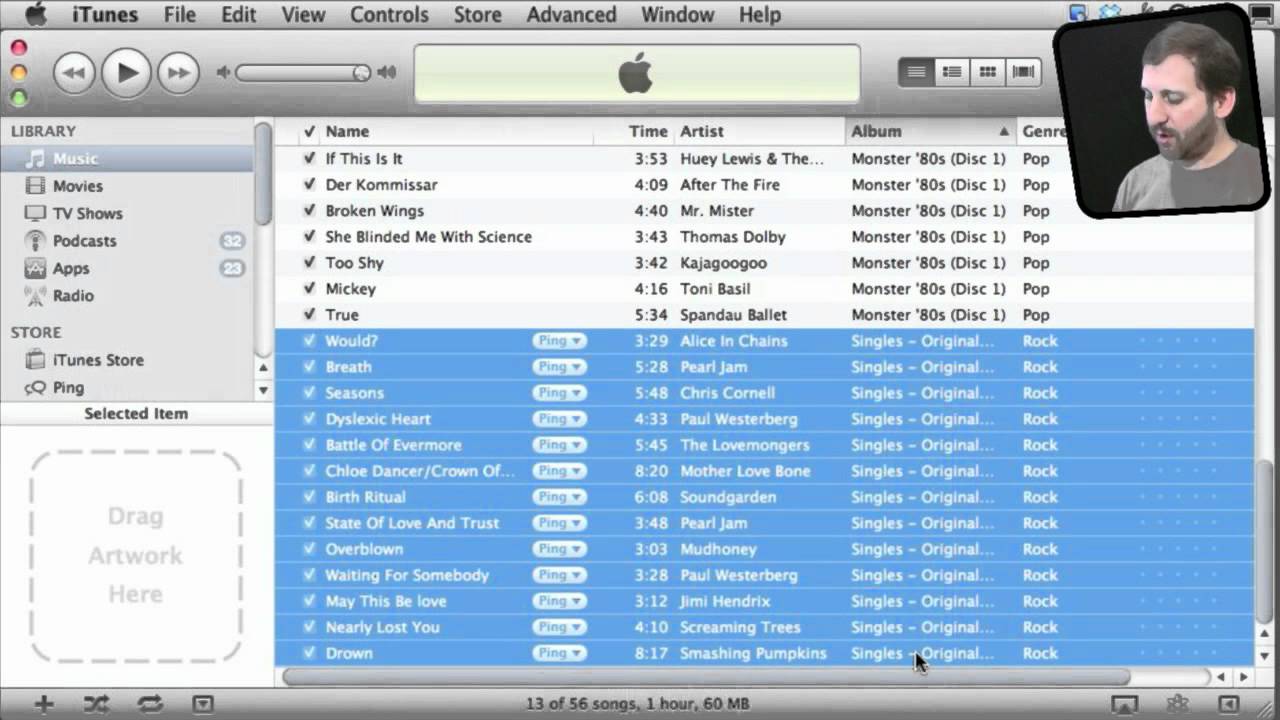Uncheck the song Der Kommissar

pos(309,185)
